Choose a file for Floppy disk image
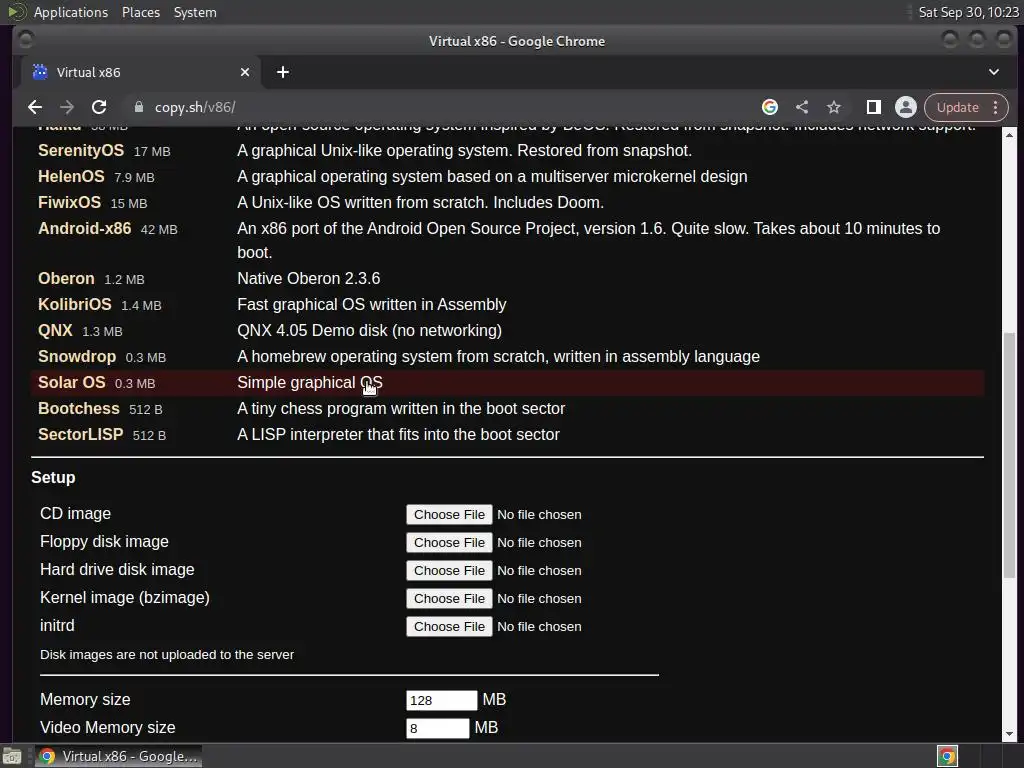1024x768 pixels. [x=449, y=543]
